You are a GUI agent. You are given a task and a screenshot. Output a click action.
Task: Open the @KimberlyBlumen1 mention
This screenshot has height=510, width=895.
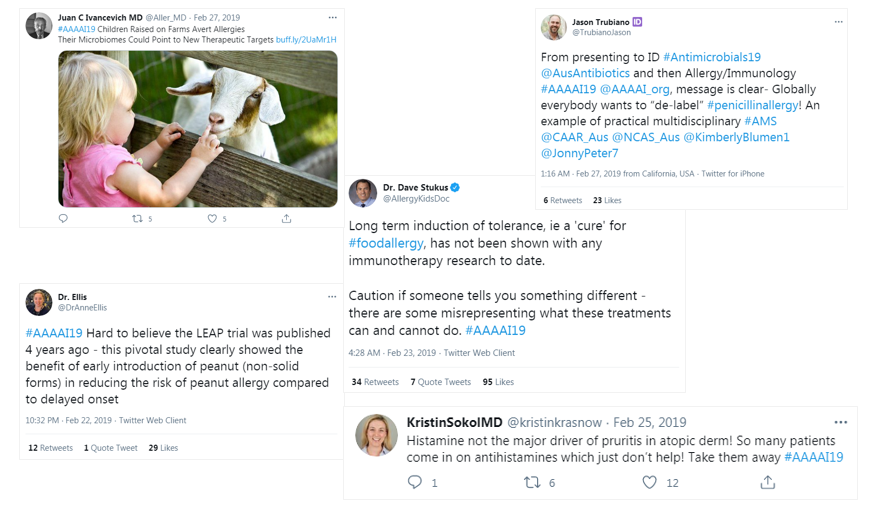(x=736, y=137)
